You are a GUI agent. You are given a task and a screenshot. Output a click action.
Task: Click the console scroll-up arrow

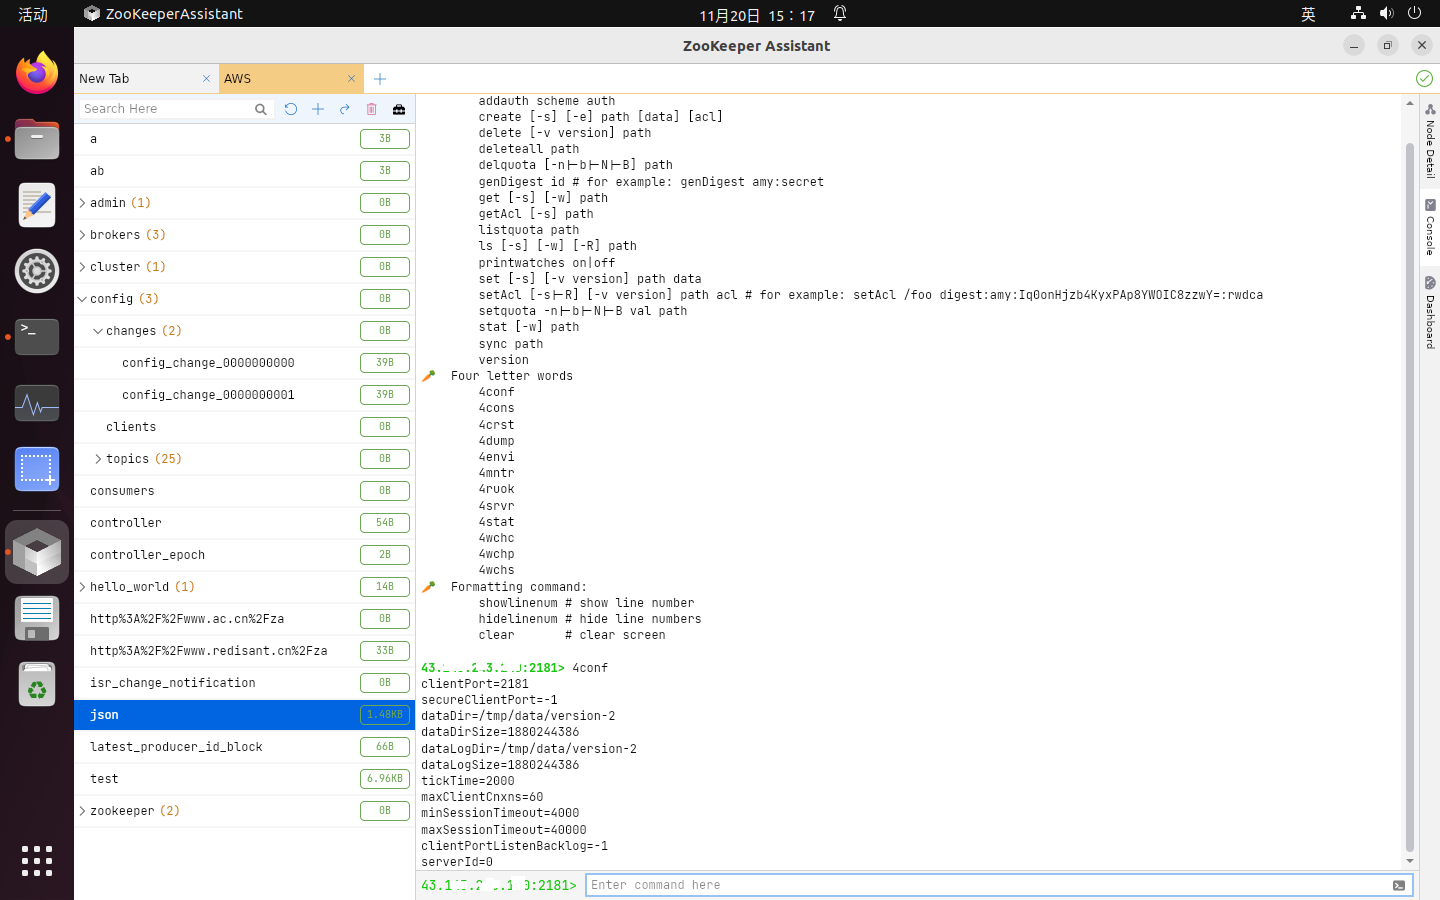(1410, 103)
